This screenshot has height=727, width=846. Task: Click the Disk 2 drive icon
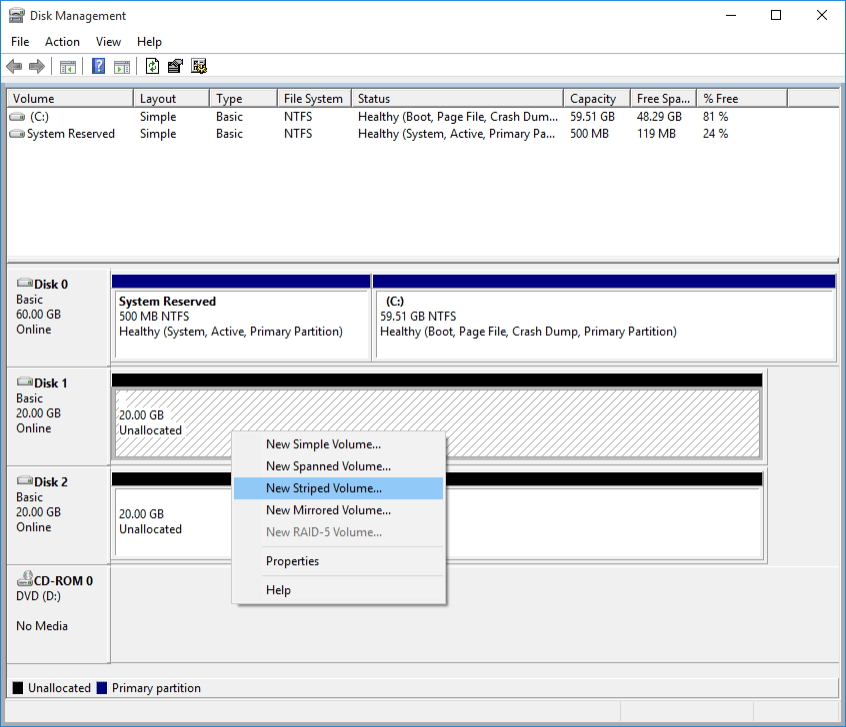(x=25, y=480)
